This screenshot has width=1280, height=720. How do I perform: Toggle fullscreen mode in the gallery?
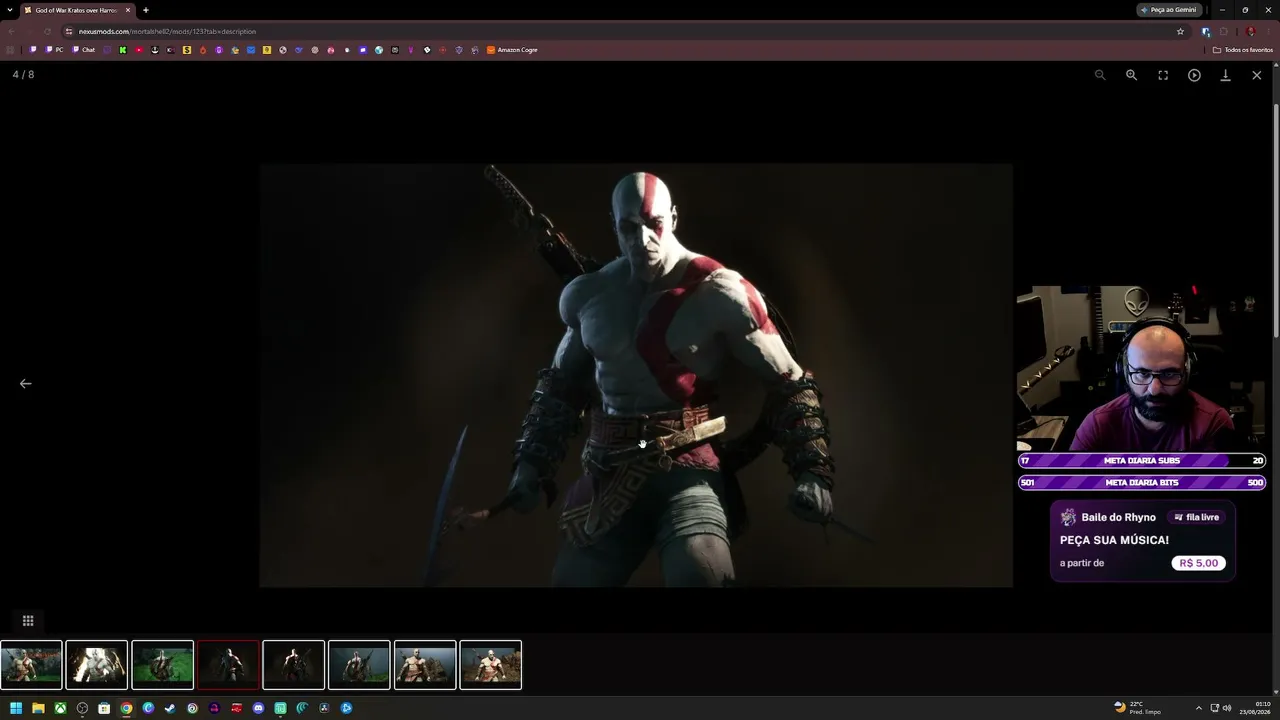point(1163,75)
